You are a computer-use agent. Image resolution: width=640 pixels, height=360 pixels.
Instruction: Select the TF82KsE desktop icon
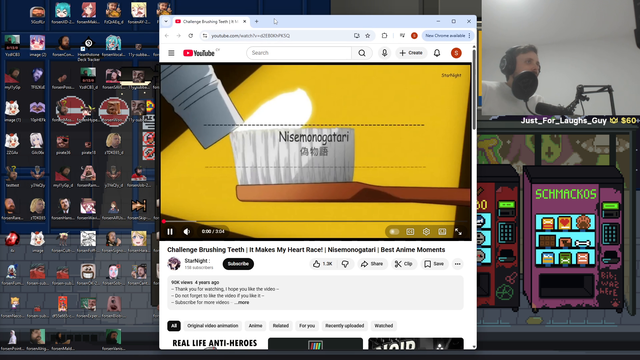pyautogui.click(x=38, y=79)
